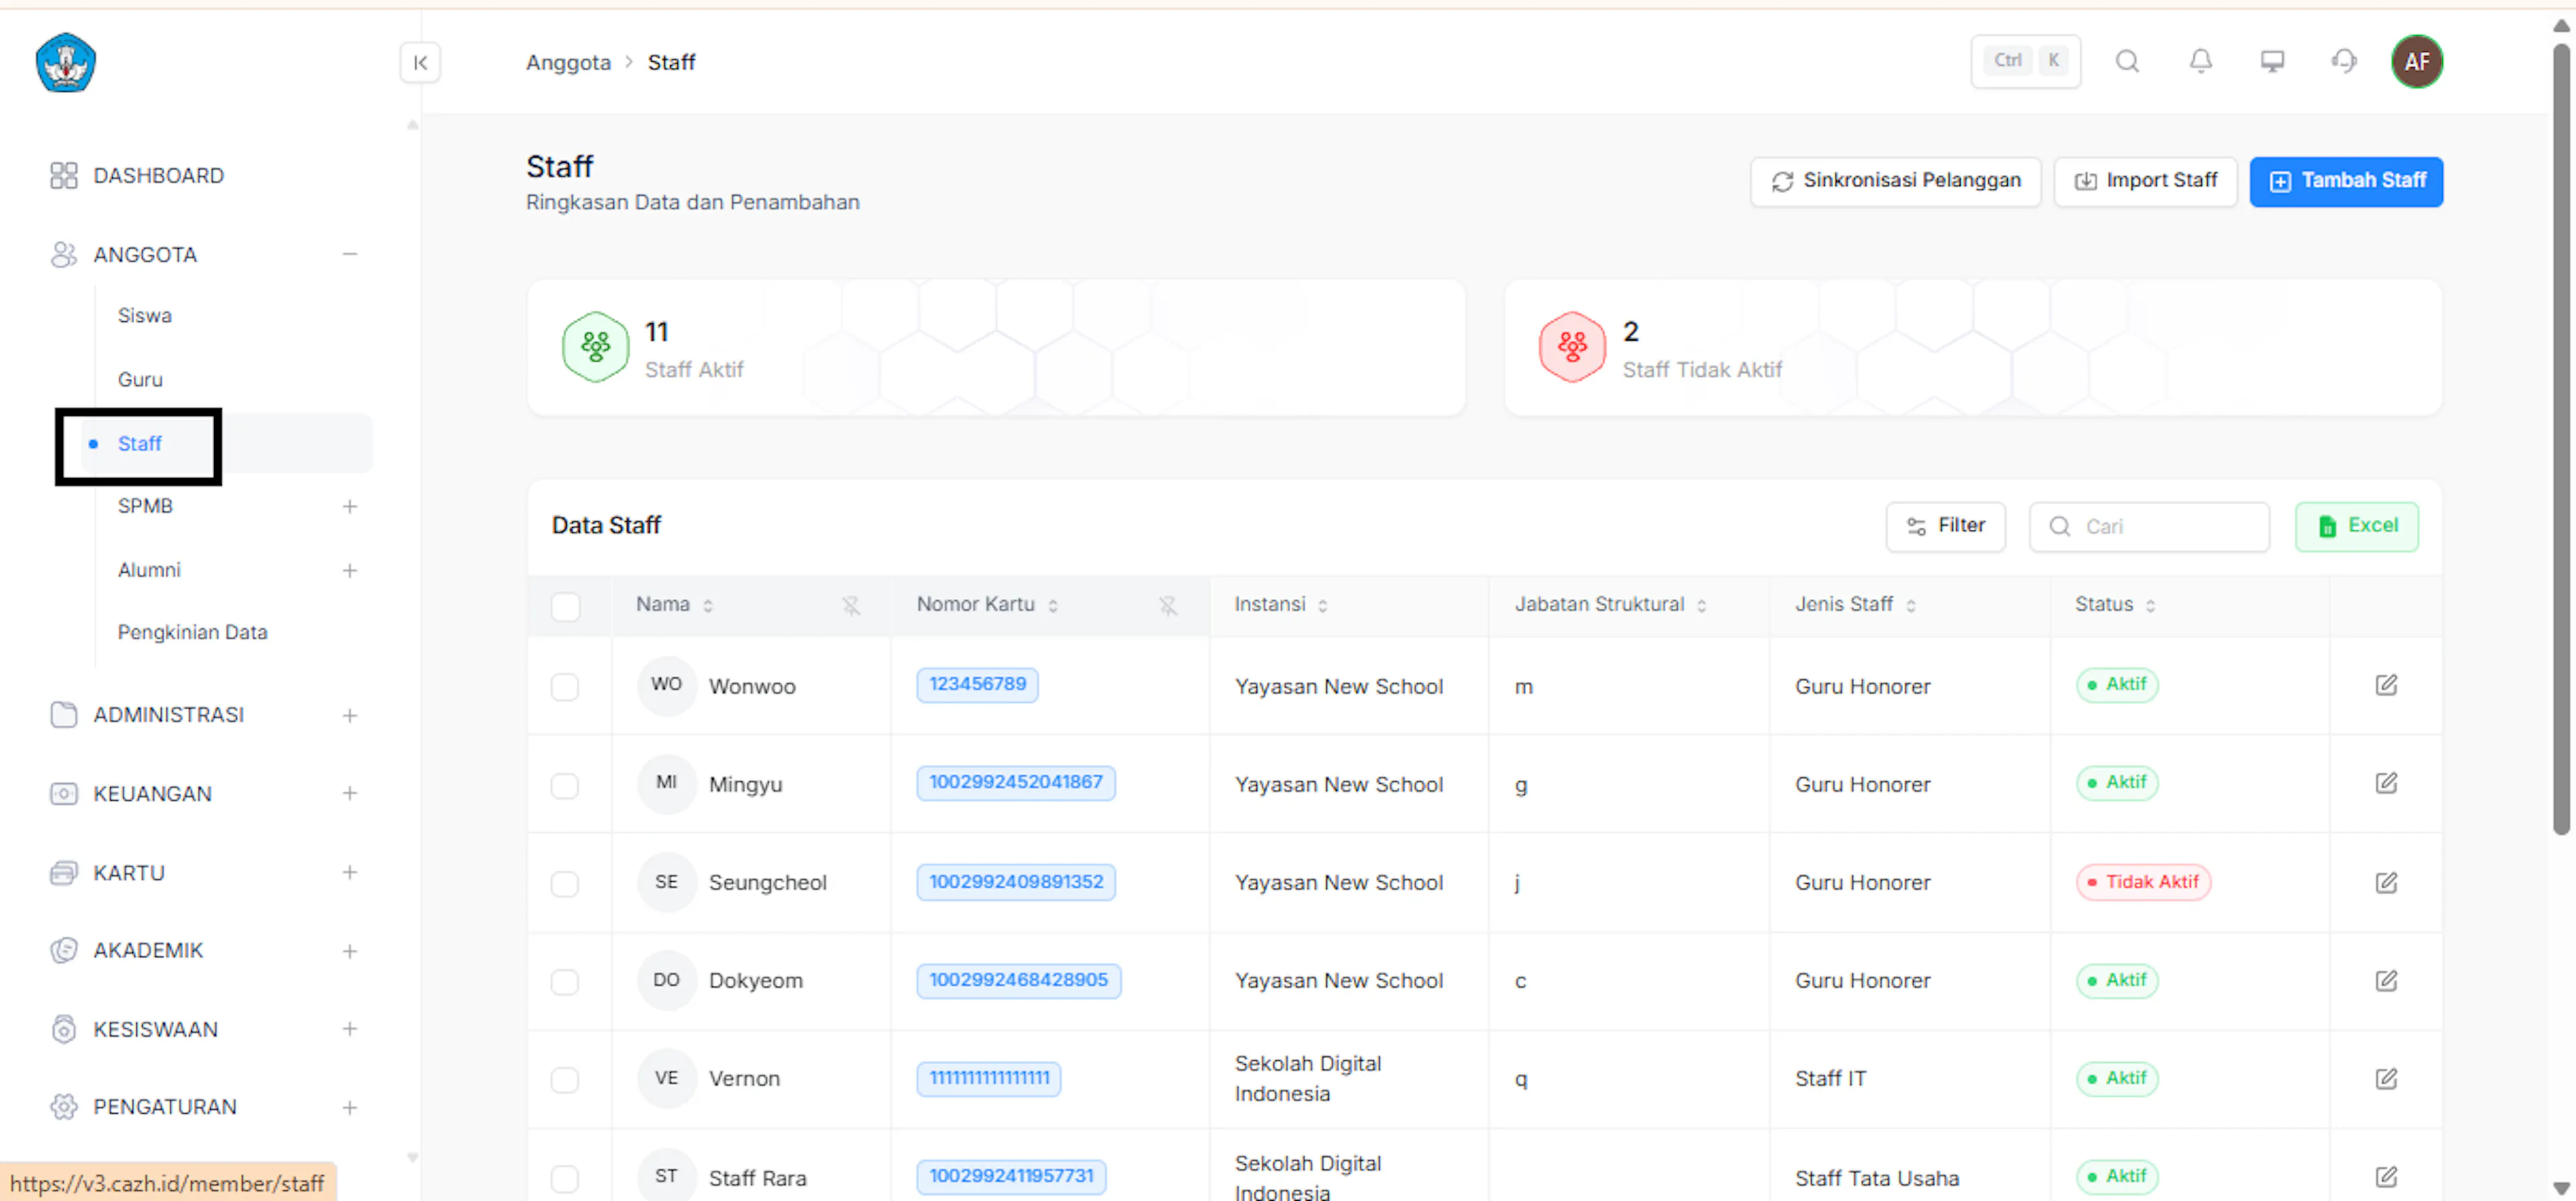The image size is (2576, 1201).
Task: Click card number 123456789
Action: [x=977, y=684]
